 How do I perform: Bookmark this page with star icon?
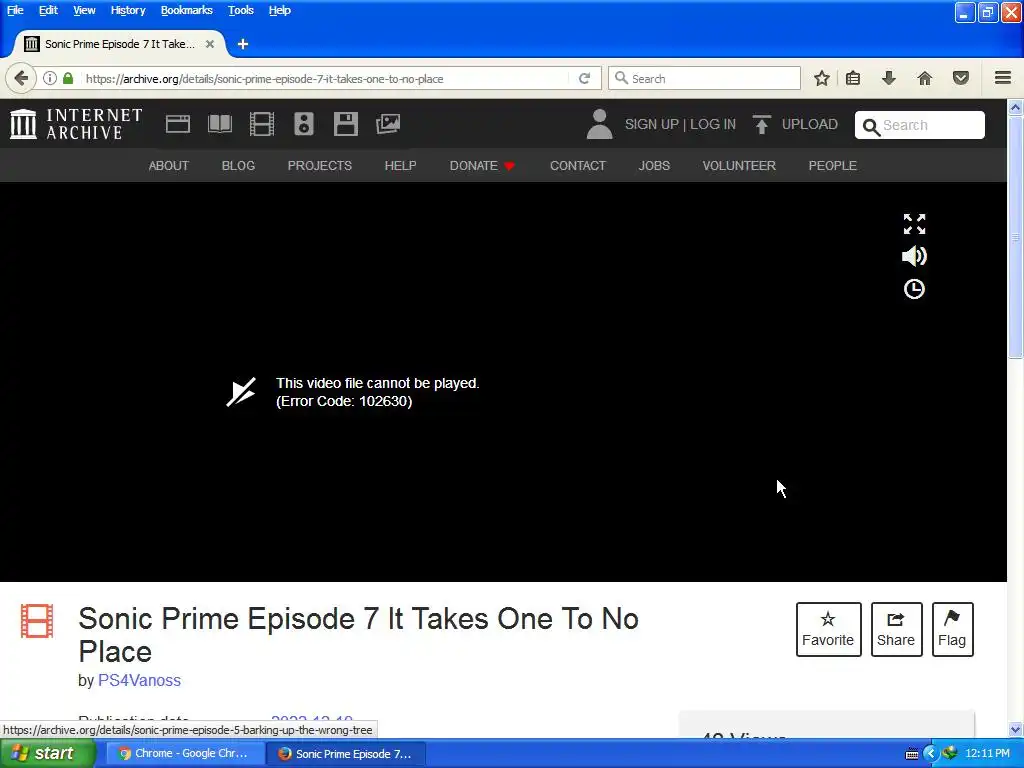pos(822,78)
